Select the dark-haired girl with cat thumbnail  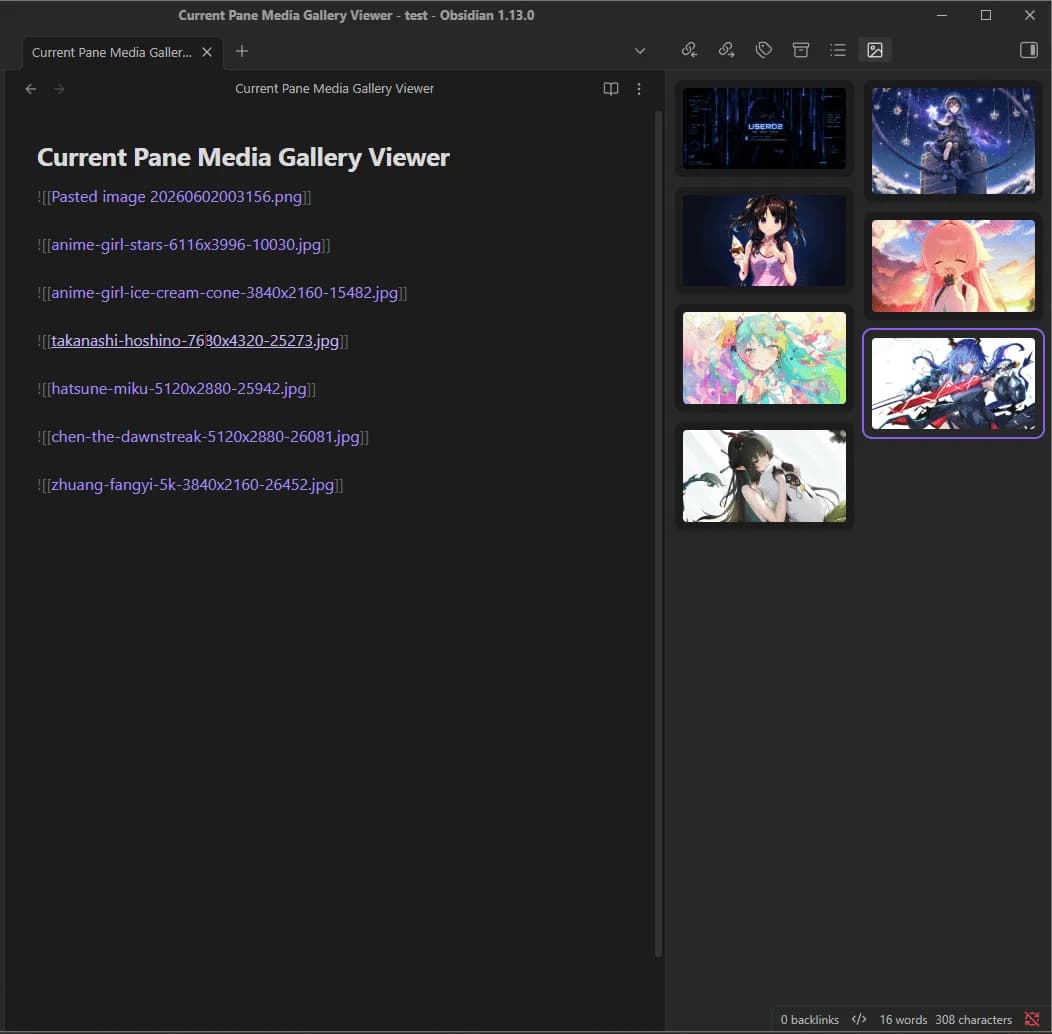(764, 476)
